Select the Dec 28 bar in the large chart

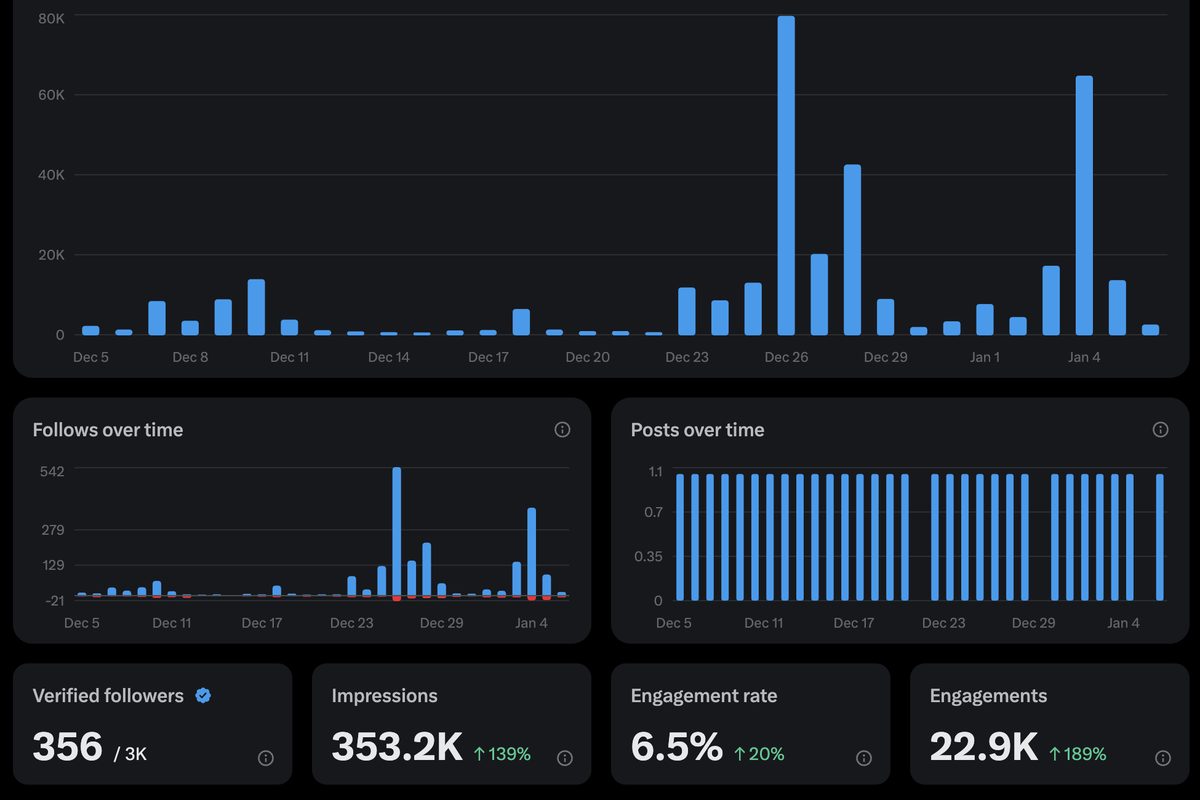(x=852, y=250)
